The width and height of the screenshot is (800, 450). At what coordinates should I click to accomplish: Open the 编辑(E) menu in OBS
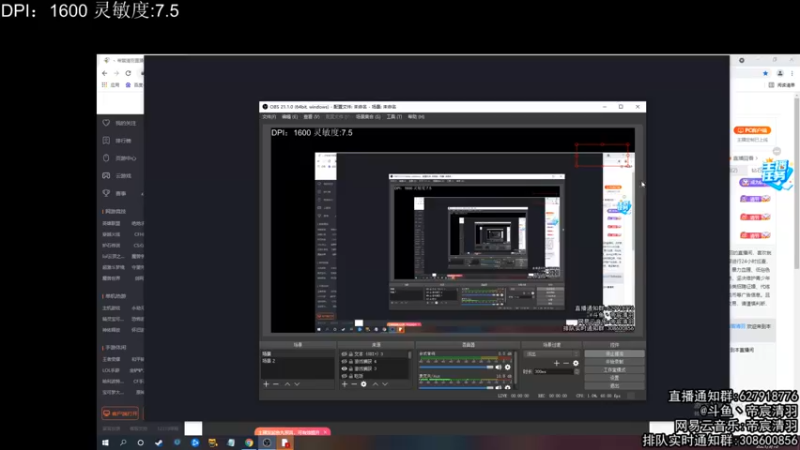click(x=290, y=117)
